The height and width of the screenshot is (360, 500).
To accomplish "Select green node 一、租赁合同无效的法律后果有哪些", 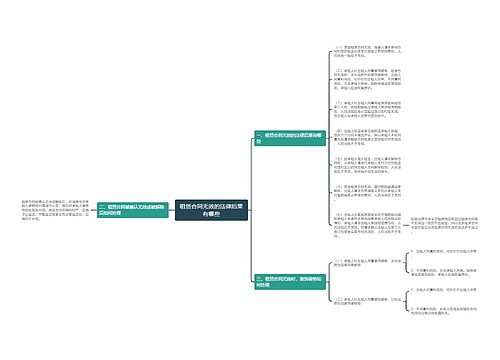I will point(290,138).
